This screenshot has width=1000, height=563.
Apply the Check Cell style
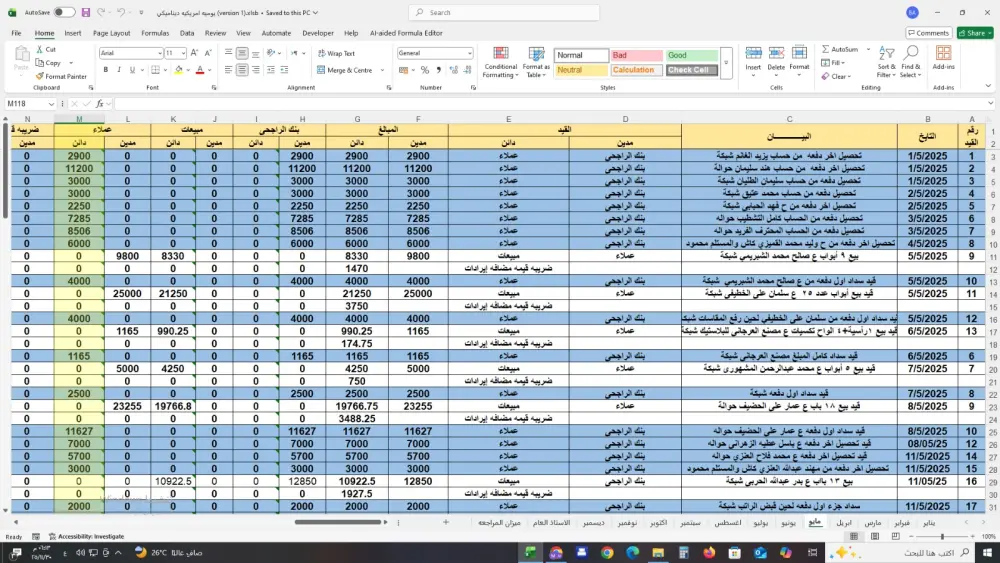click(692, 70)
